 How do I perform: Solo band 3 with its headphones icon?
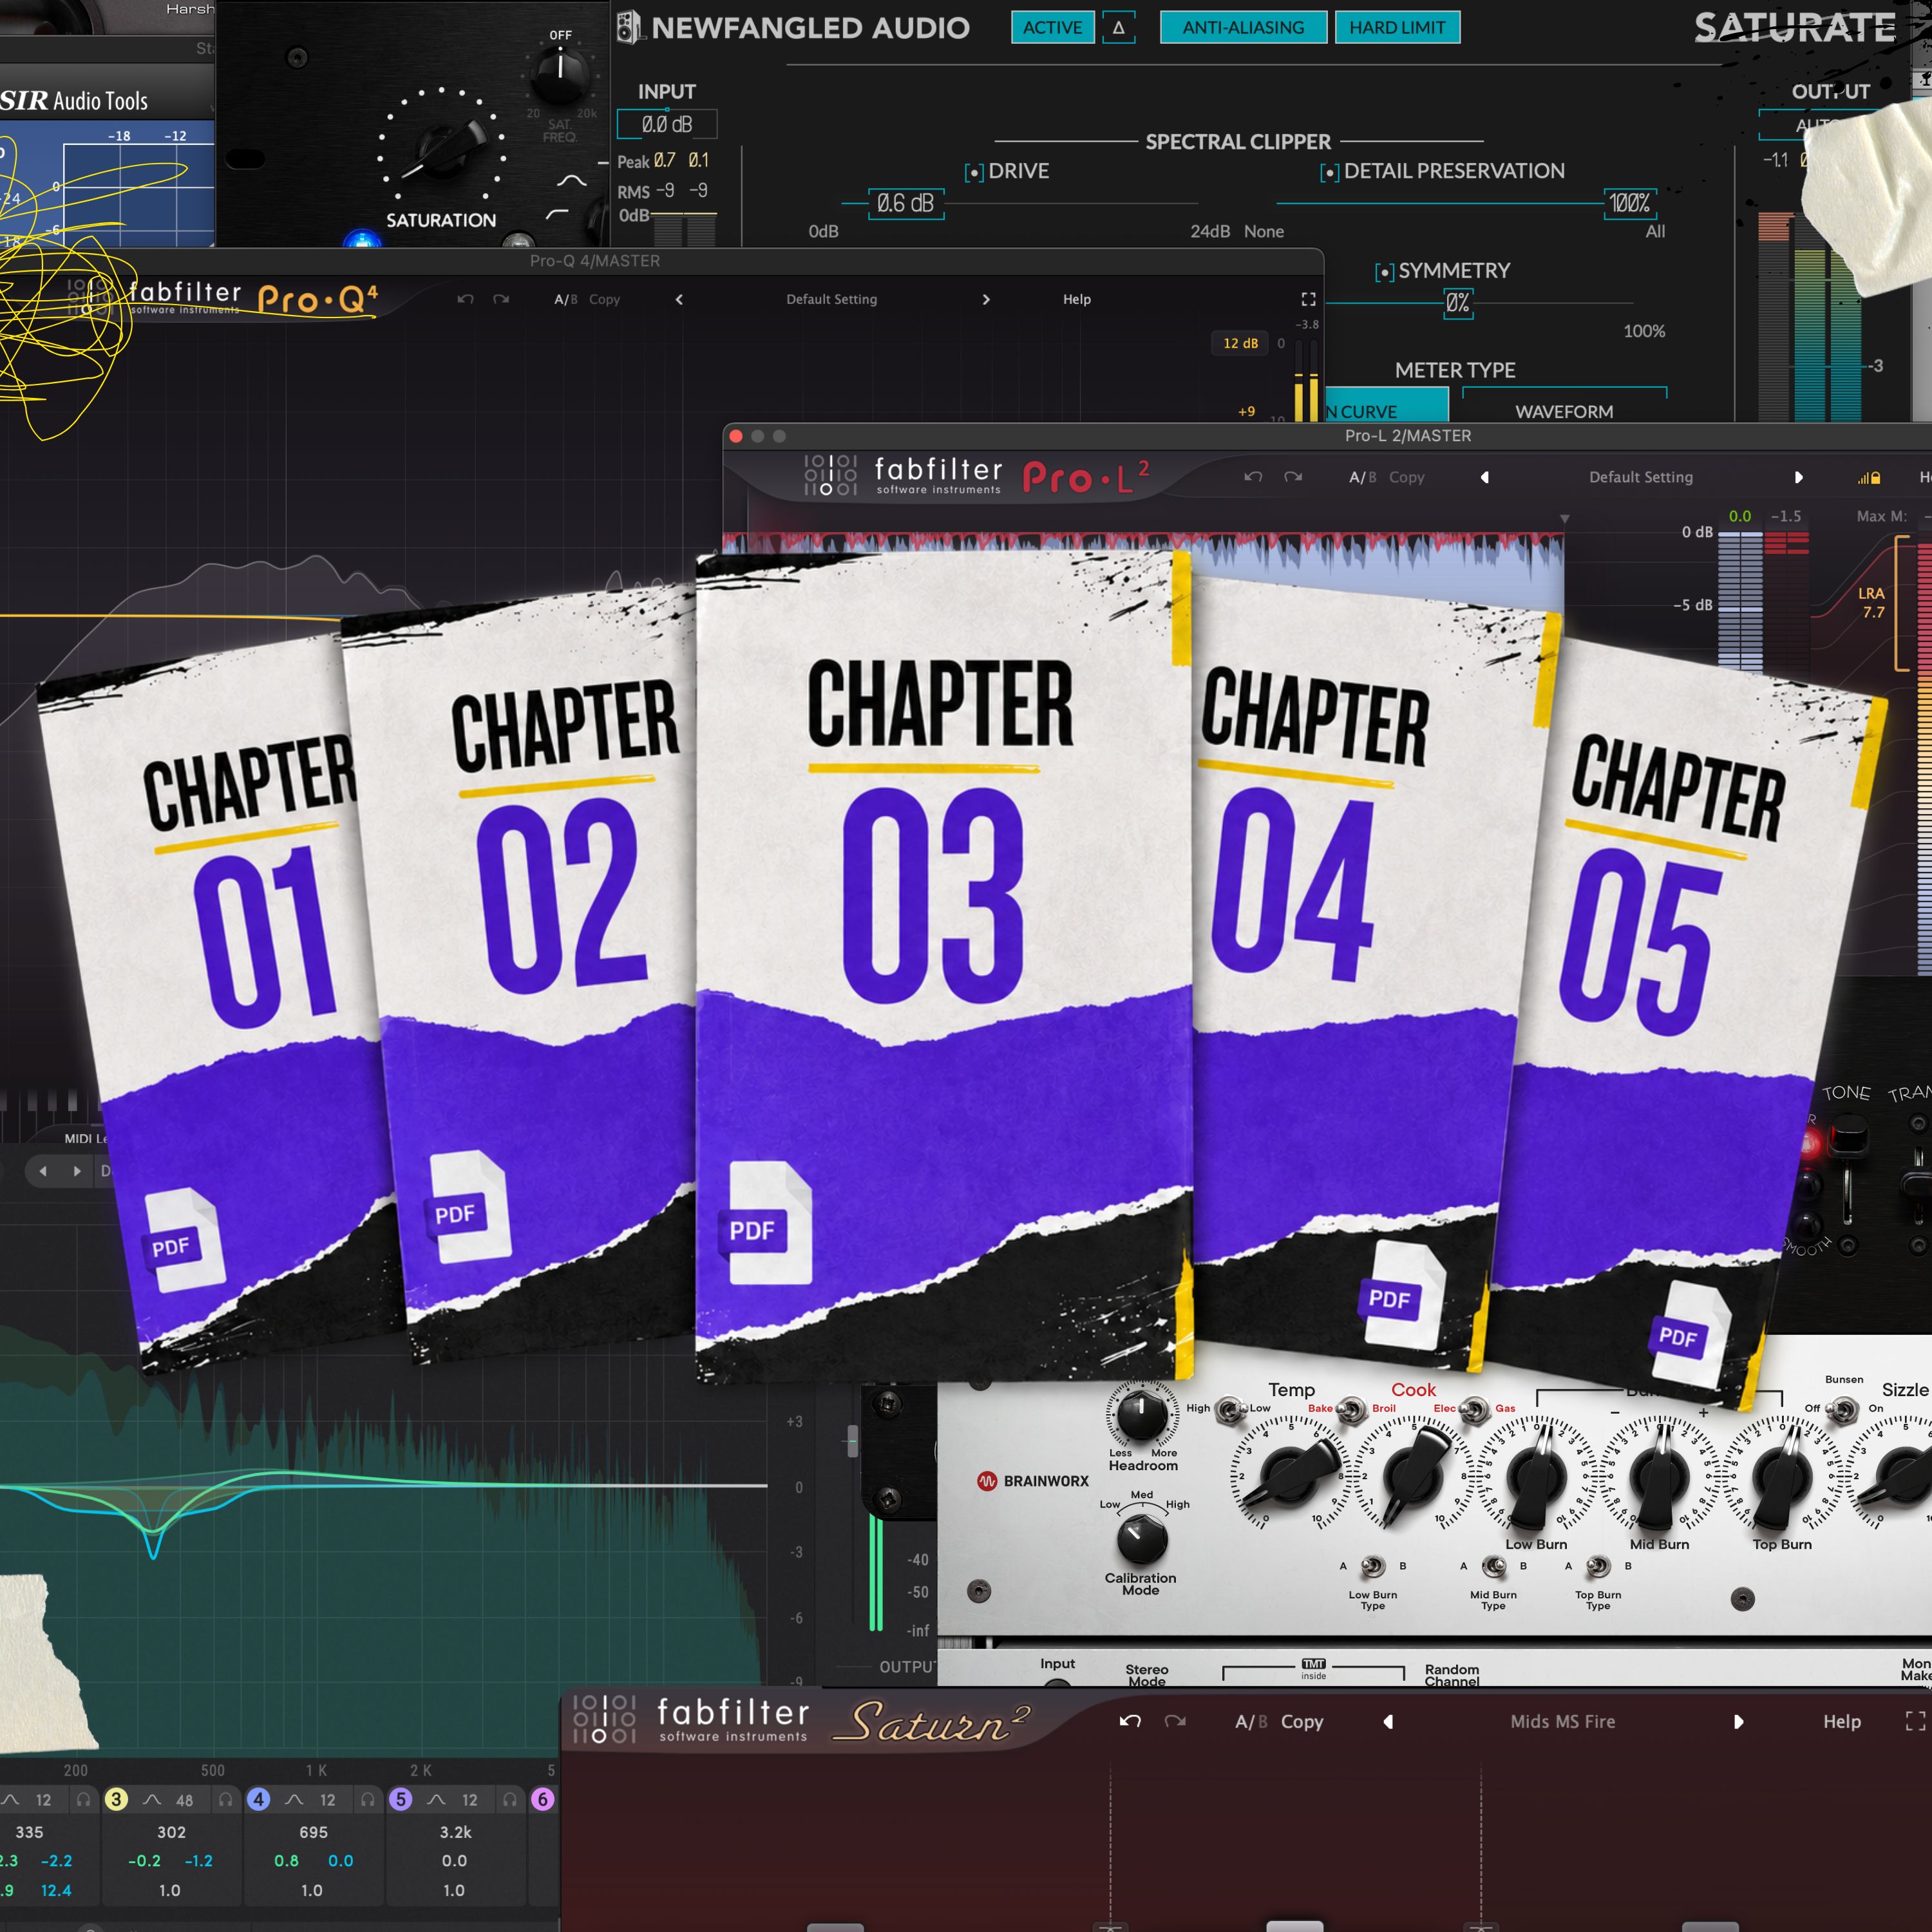tap(226, 1799)
